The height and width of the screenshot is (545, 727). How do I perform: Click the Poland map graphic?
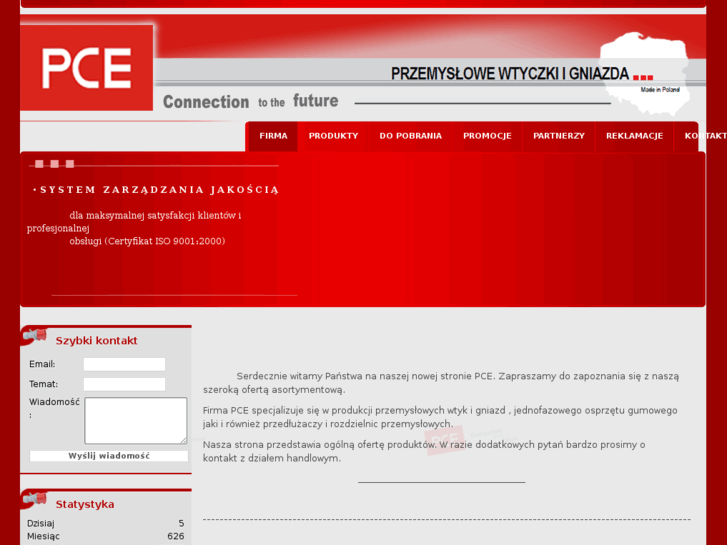[644, 73]
